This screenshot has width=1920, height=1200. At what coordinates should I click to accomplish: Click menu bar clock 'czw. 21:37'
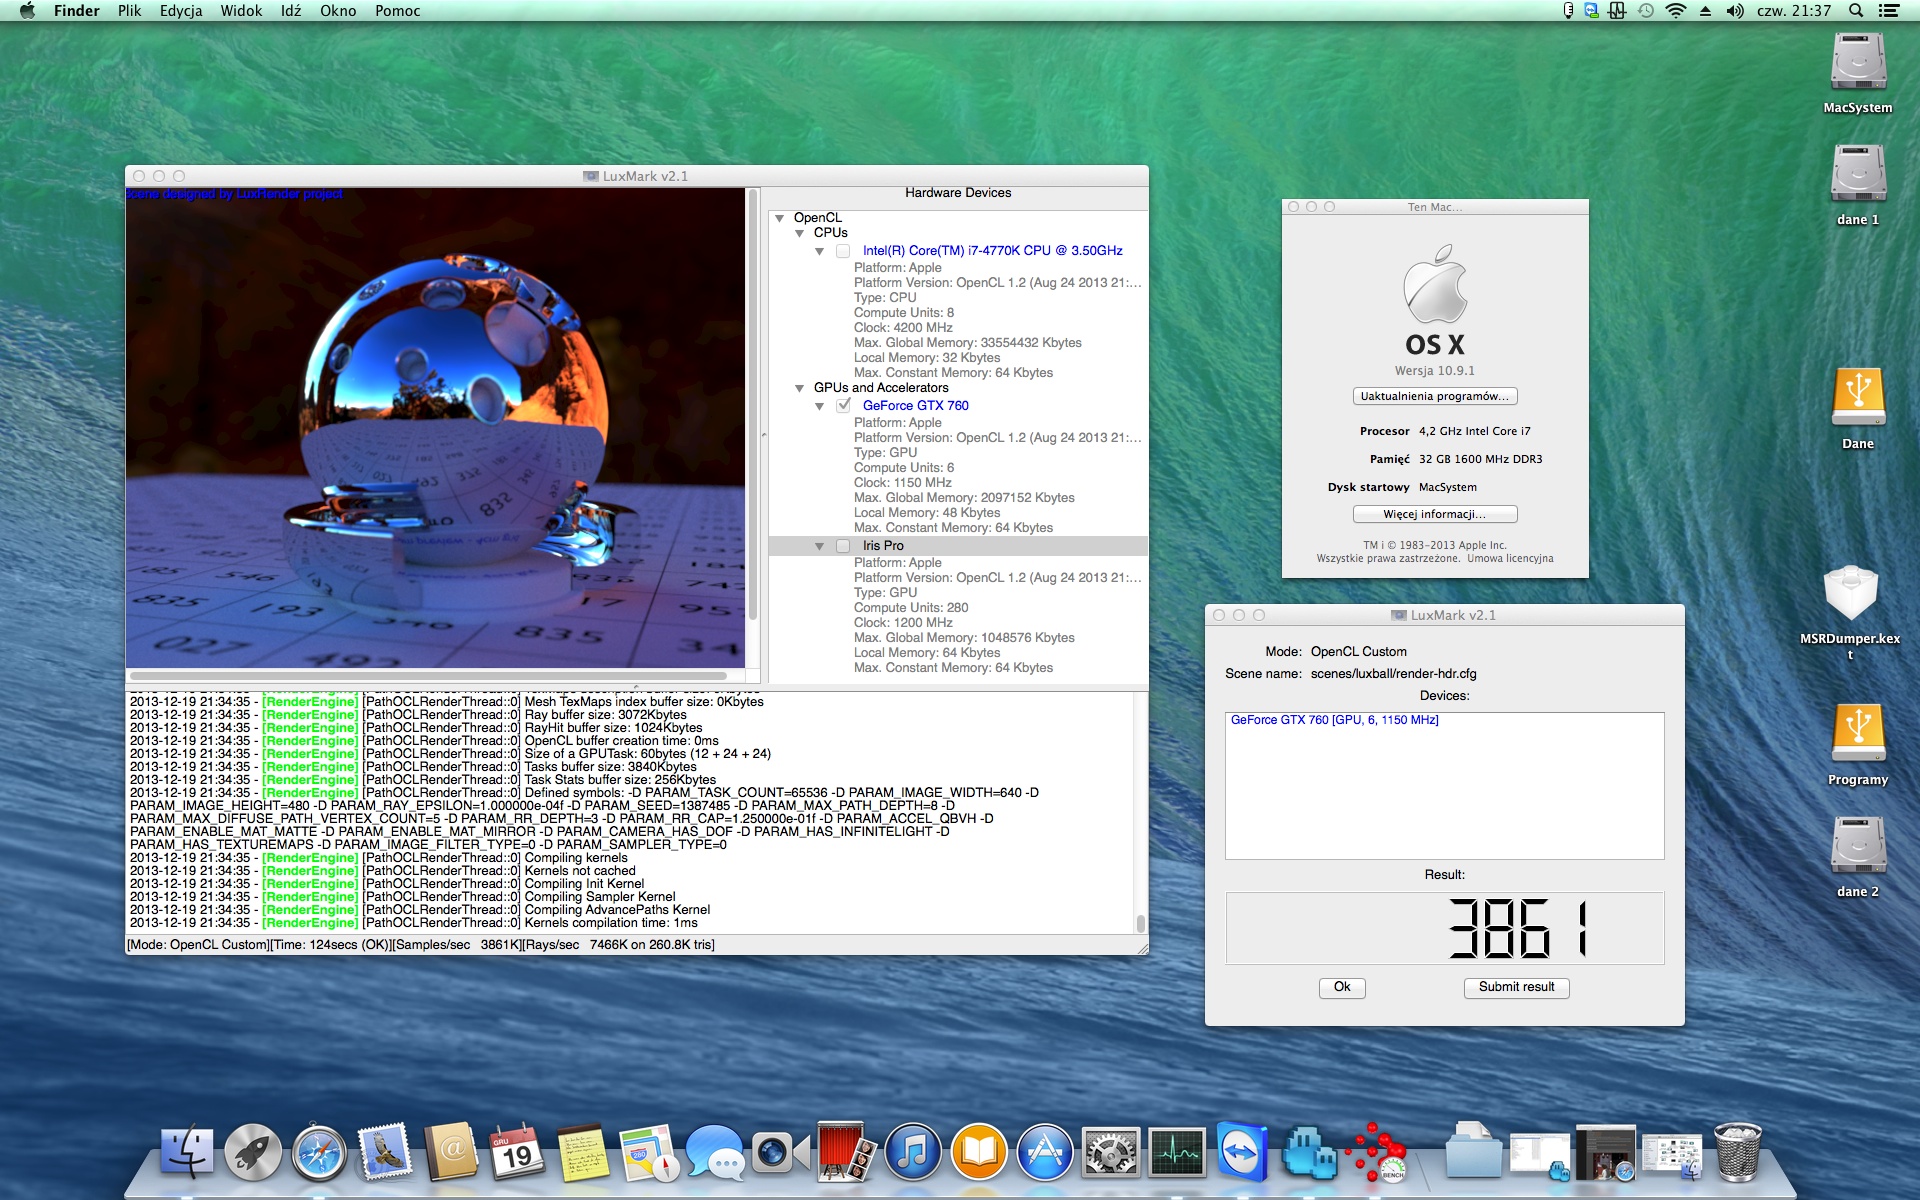coord(1794,11)
